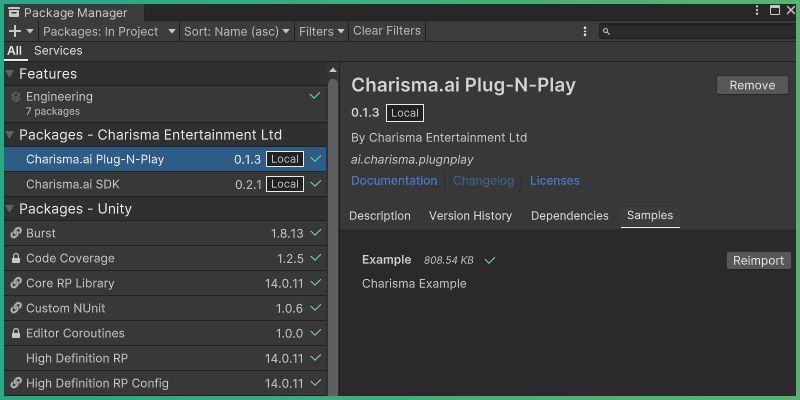Click the Engineering feature stack icon
The height and width of the screenshot is (400, 800).
(15, 97)
